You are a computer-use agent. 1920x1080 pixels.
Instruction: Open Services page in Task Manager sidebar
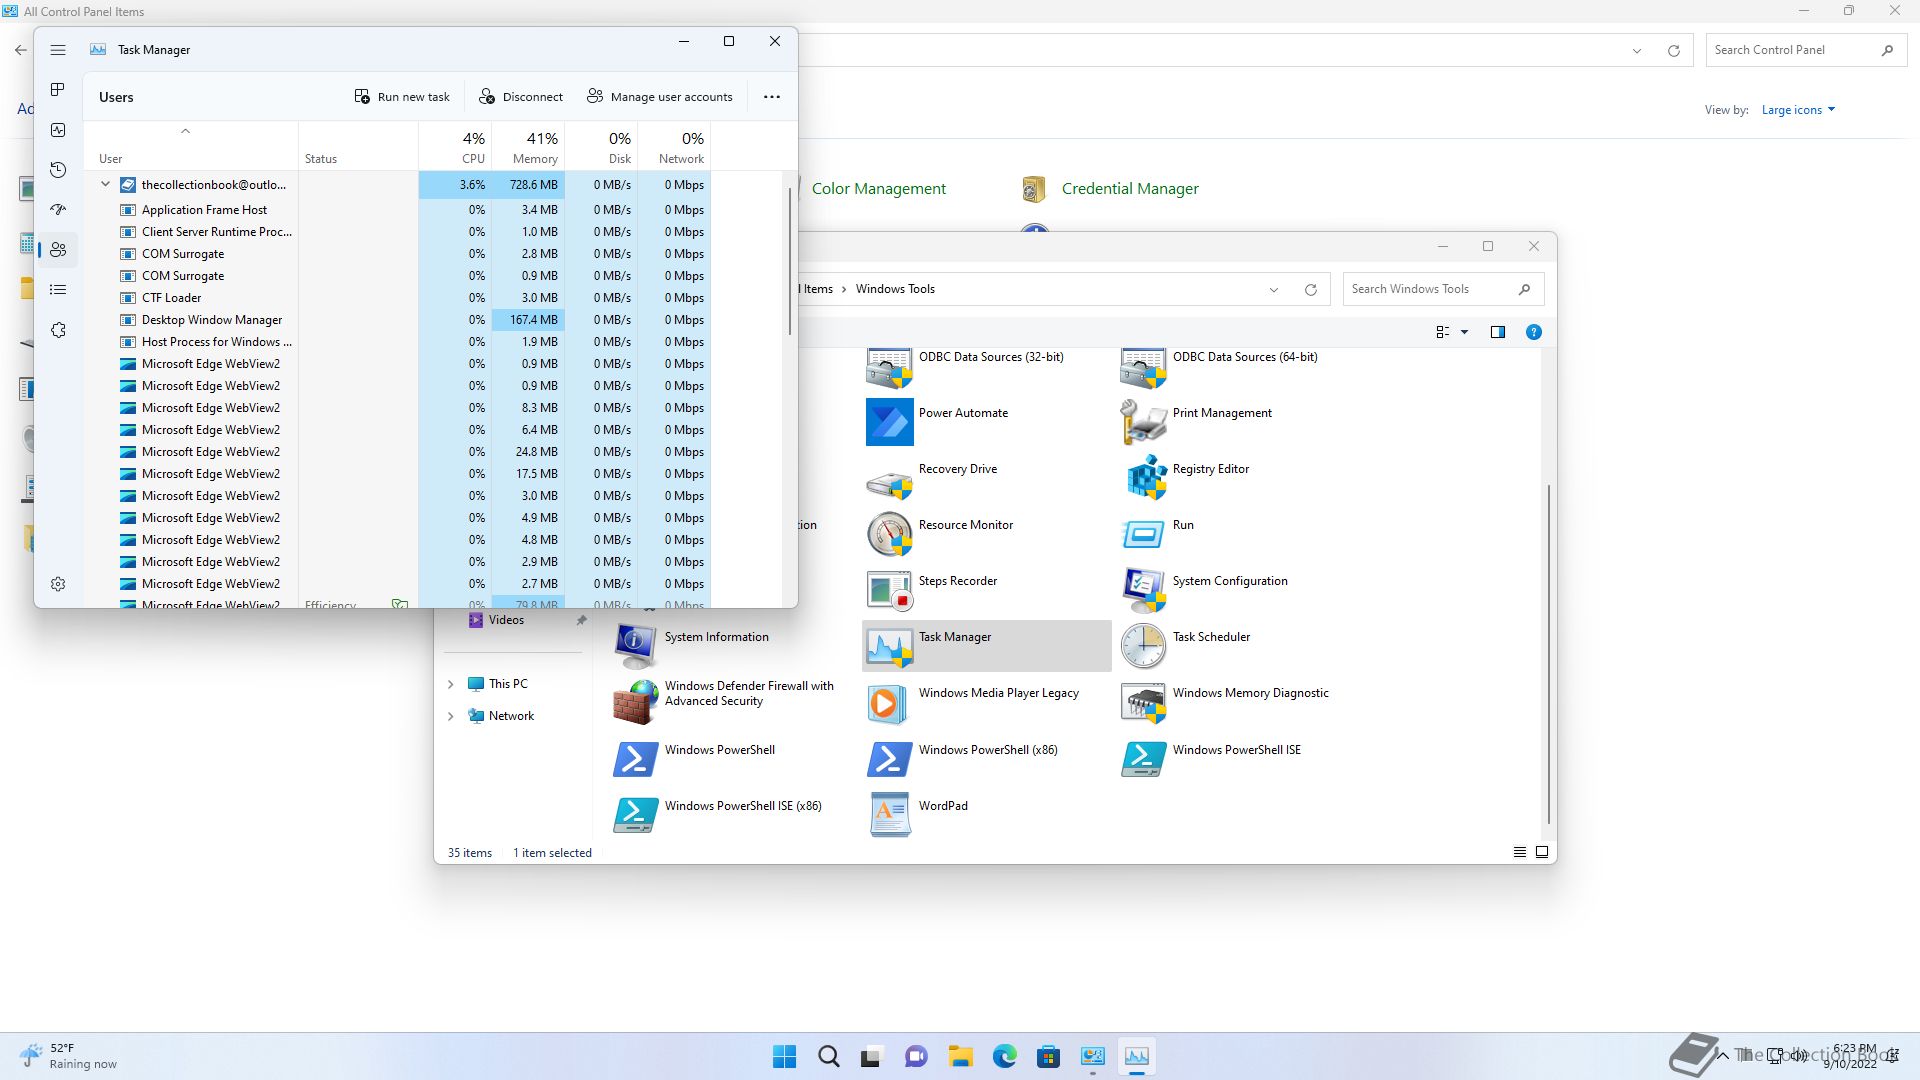[x=58, y=330]
